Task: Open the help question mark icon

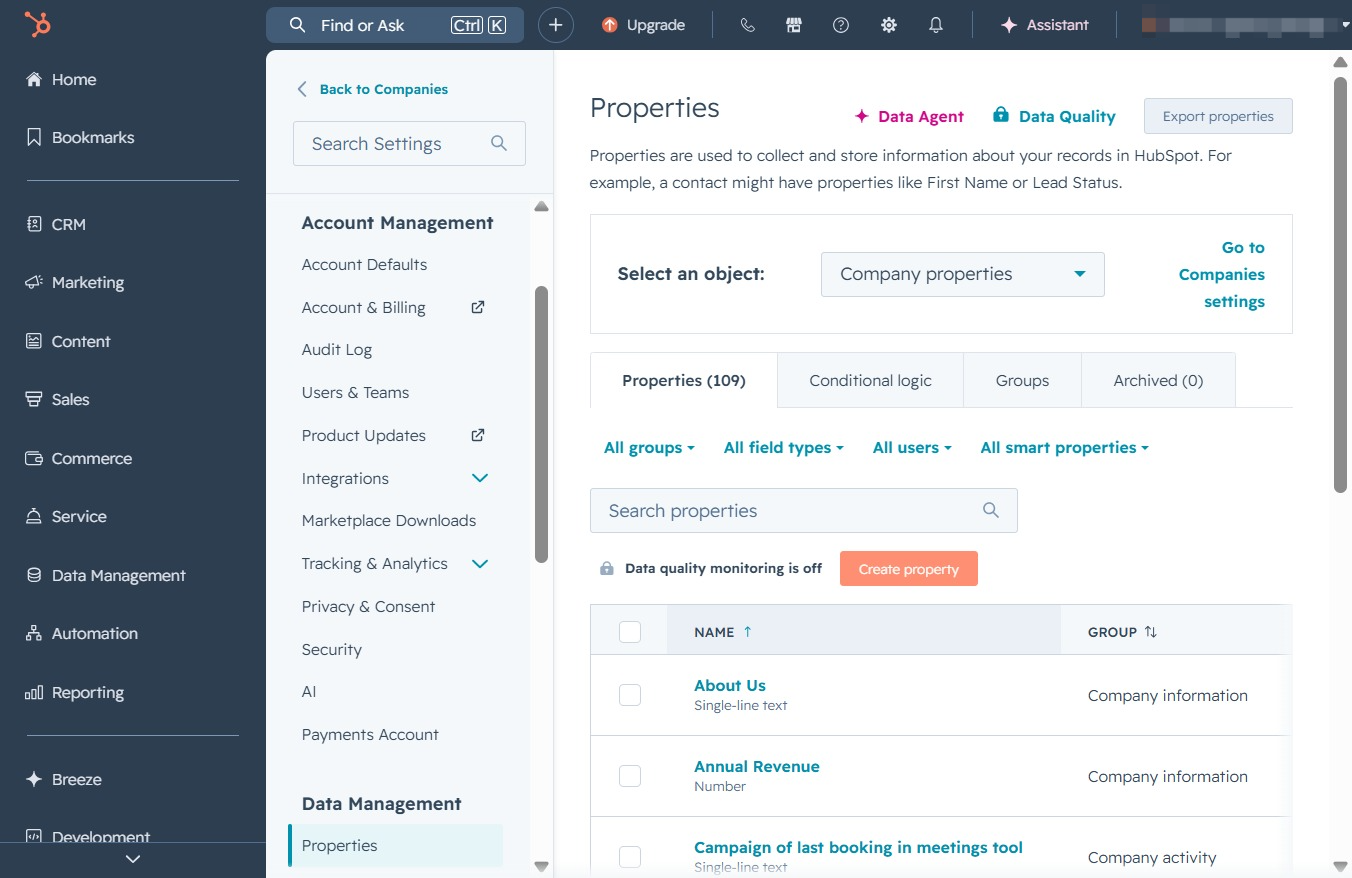Action: point(841,25)
